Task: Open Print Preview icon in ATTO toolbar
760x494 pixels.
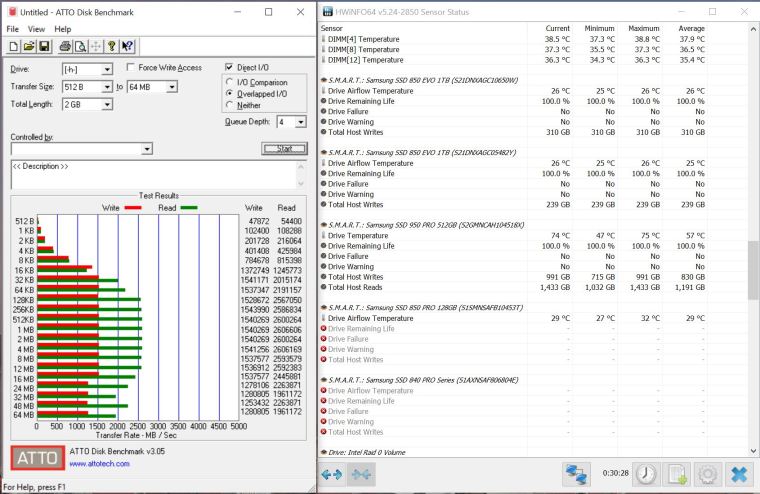Action: coord(80,47)
